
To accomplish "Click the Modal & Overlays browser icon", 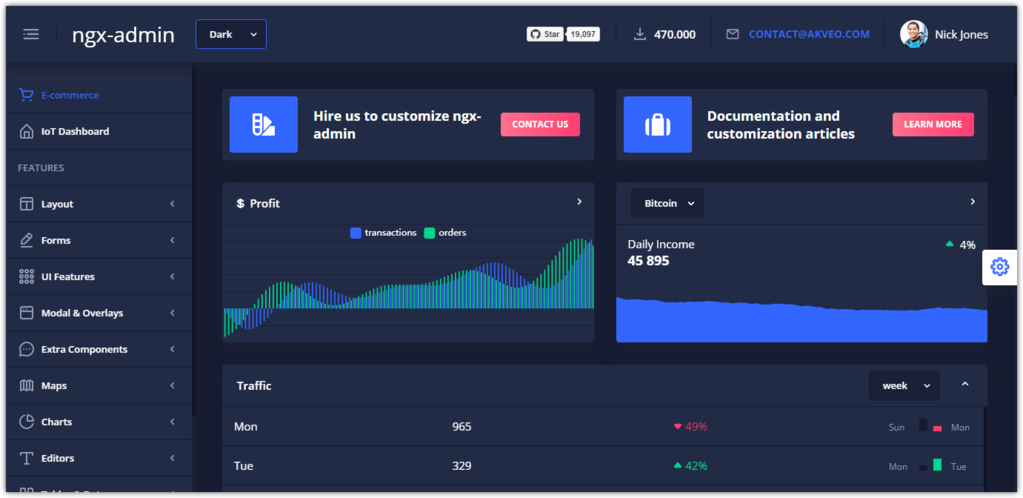I will pos(27,313).
